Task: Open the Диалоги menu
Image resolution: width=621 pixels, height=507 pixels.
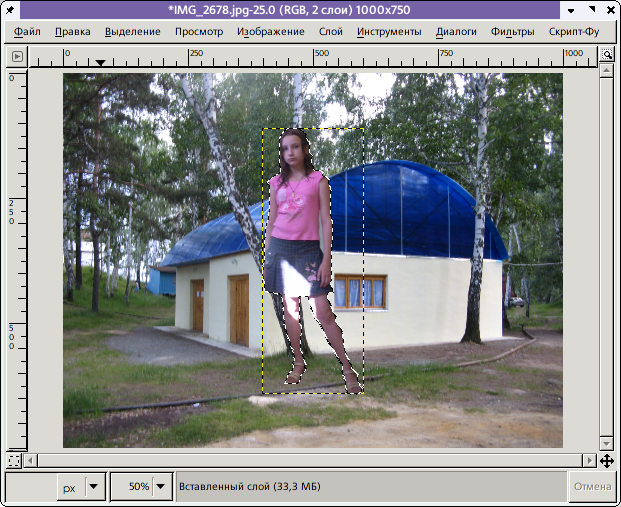Action: (456, 31)
